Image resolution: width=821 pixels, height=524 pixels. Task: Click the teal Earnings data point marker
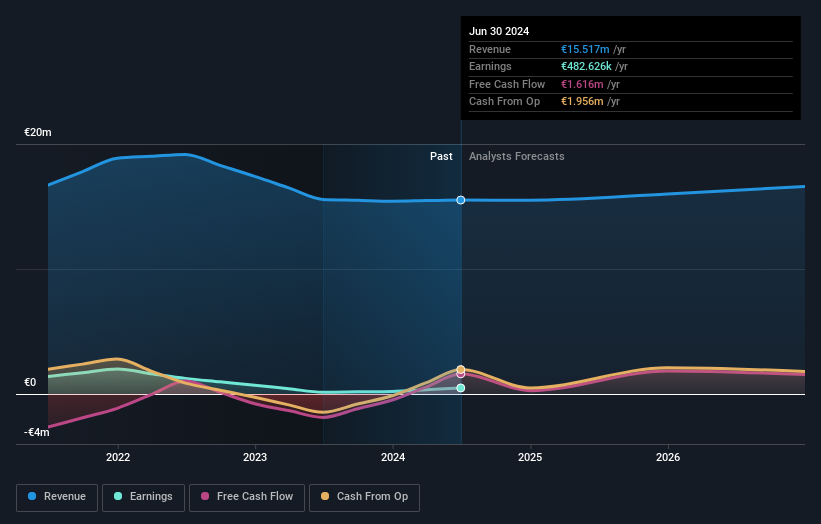point(461,388)
